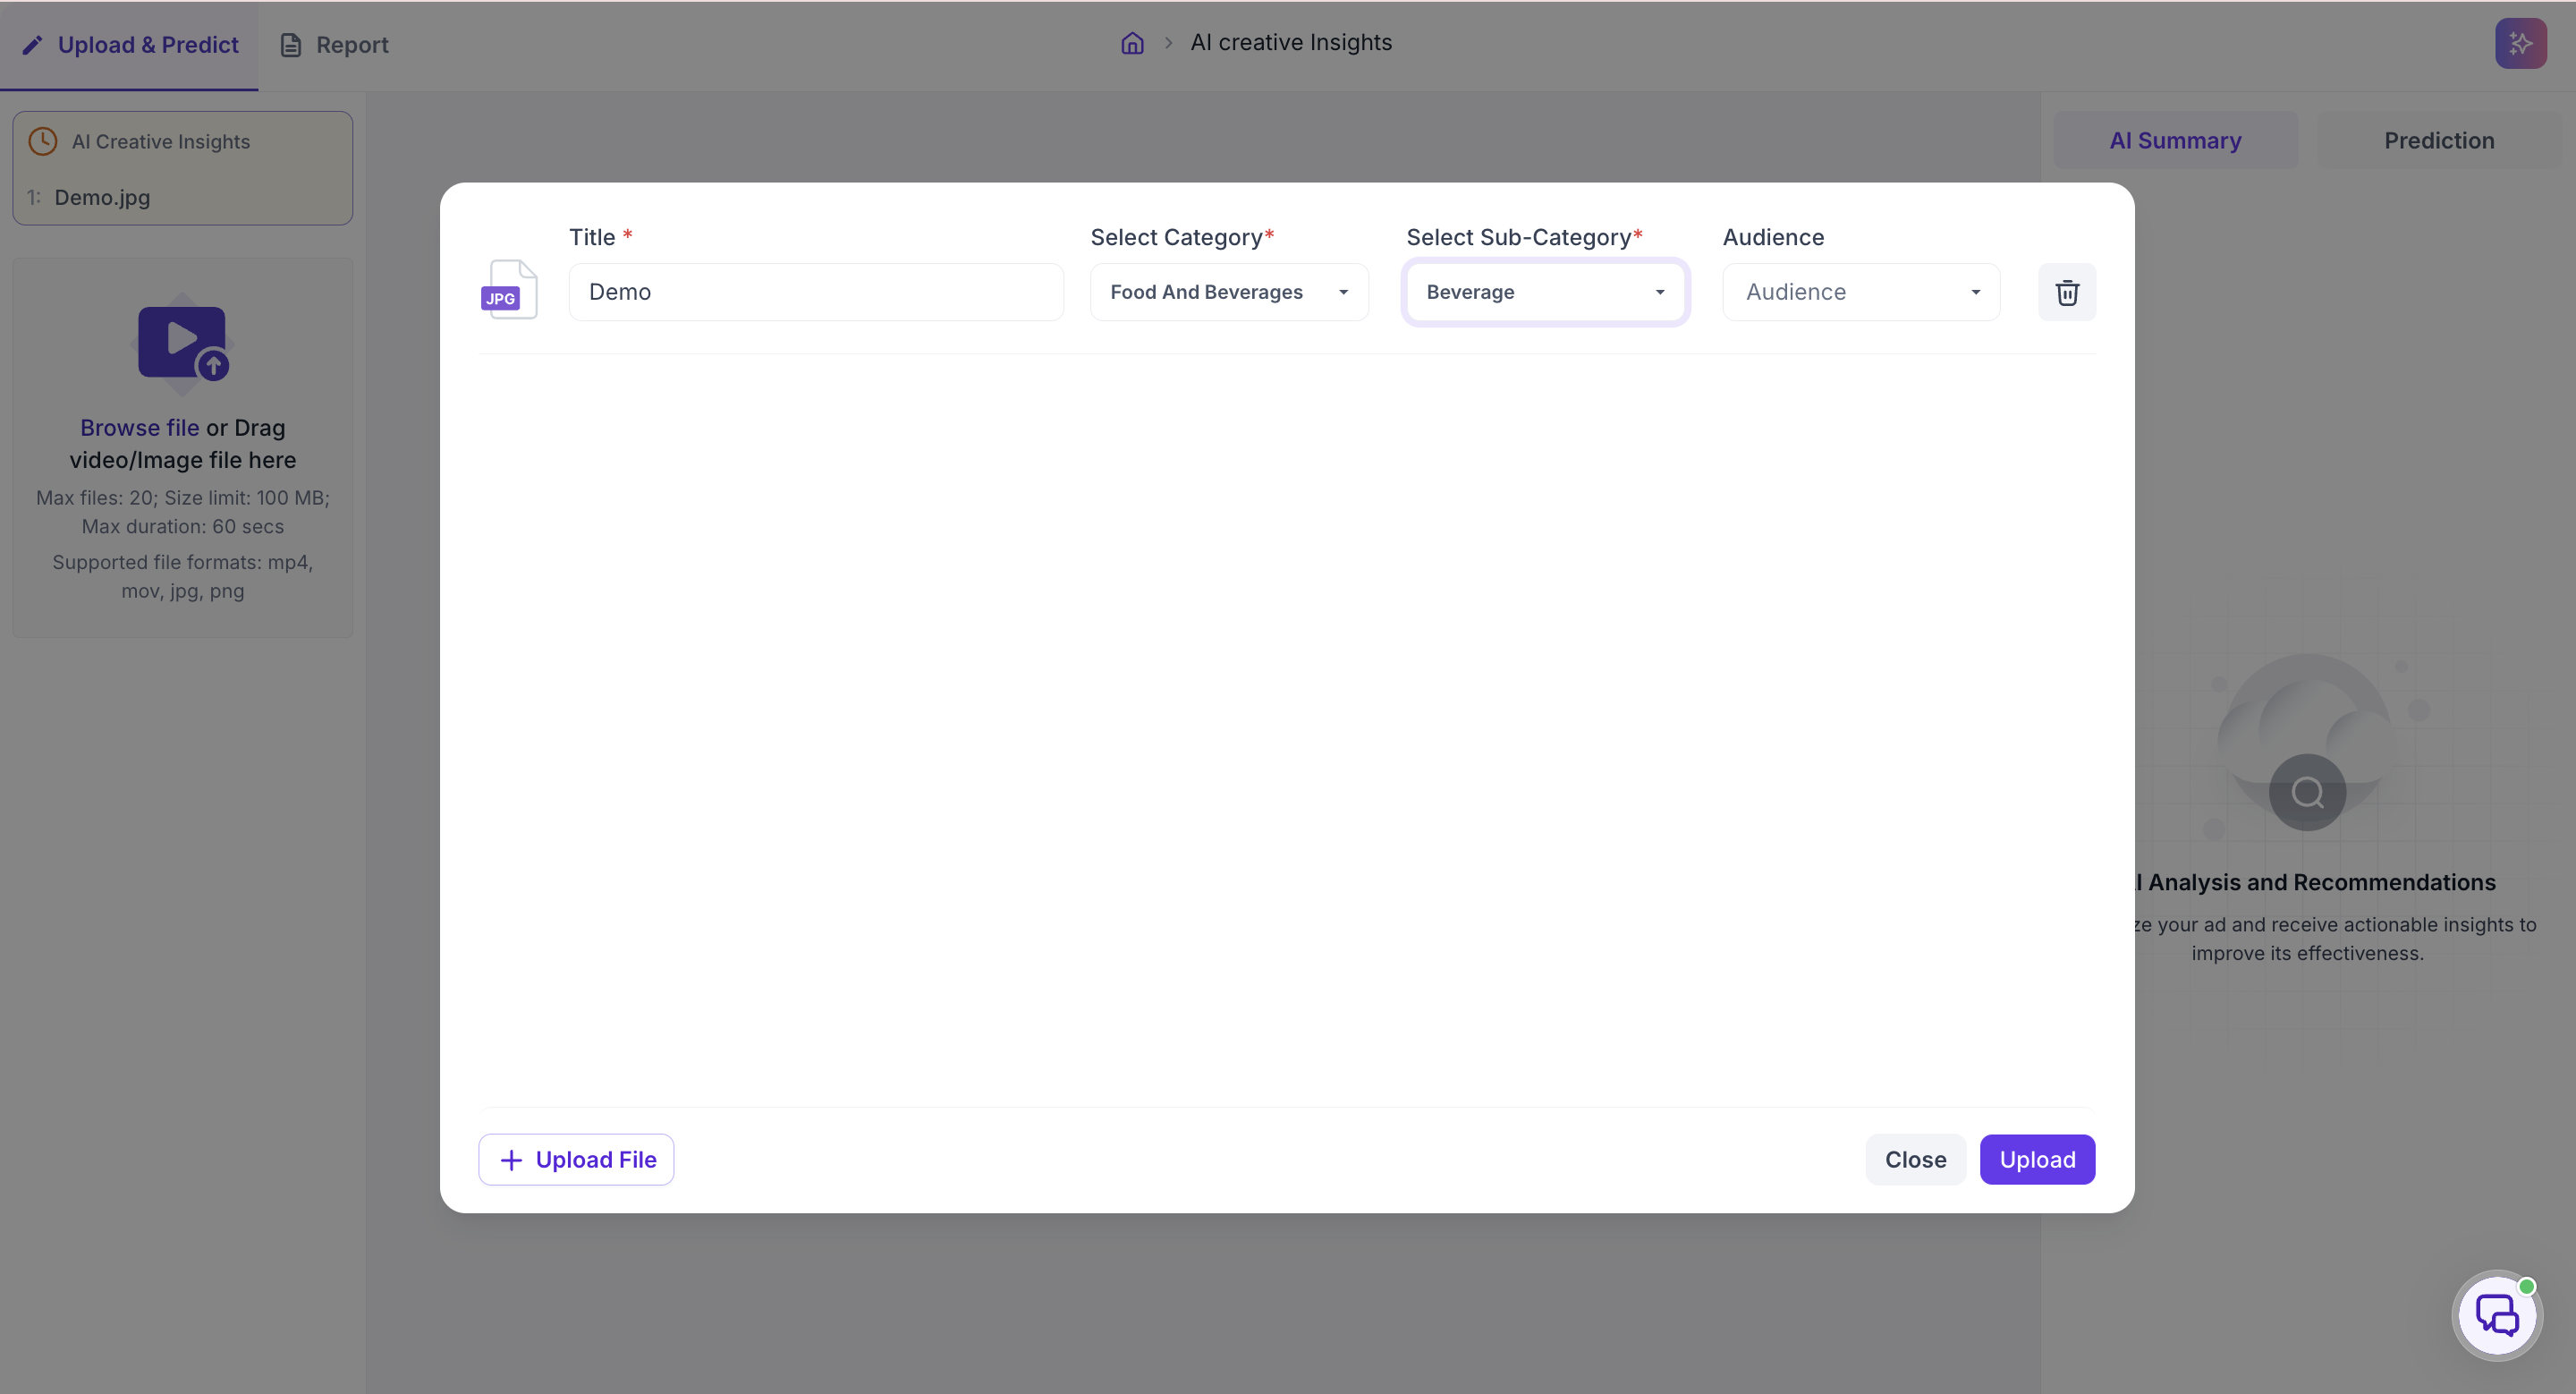Select the Upload & Predict tab

pos(130,45)
